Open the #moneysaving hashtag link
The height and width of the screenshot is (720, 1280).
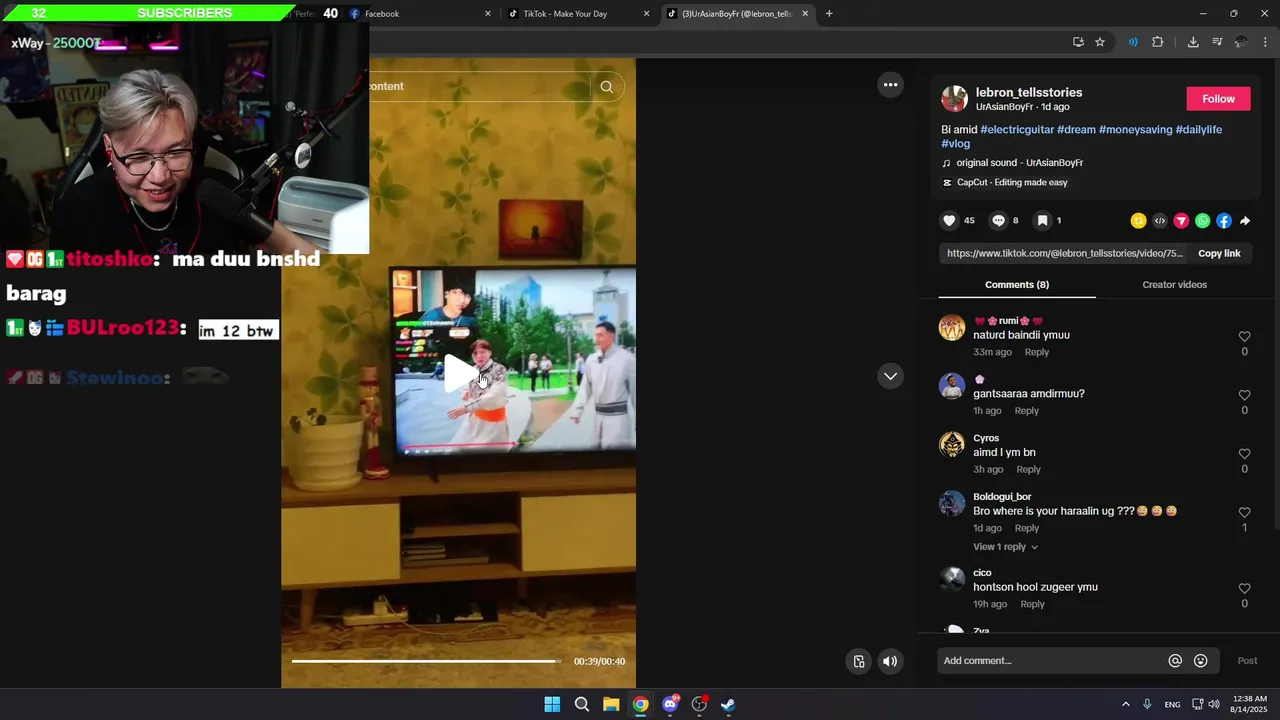coord(1135,130)
